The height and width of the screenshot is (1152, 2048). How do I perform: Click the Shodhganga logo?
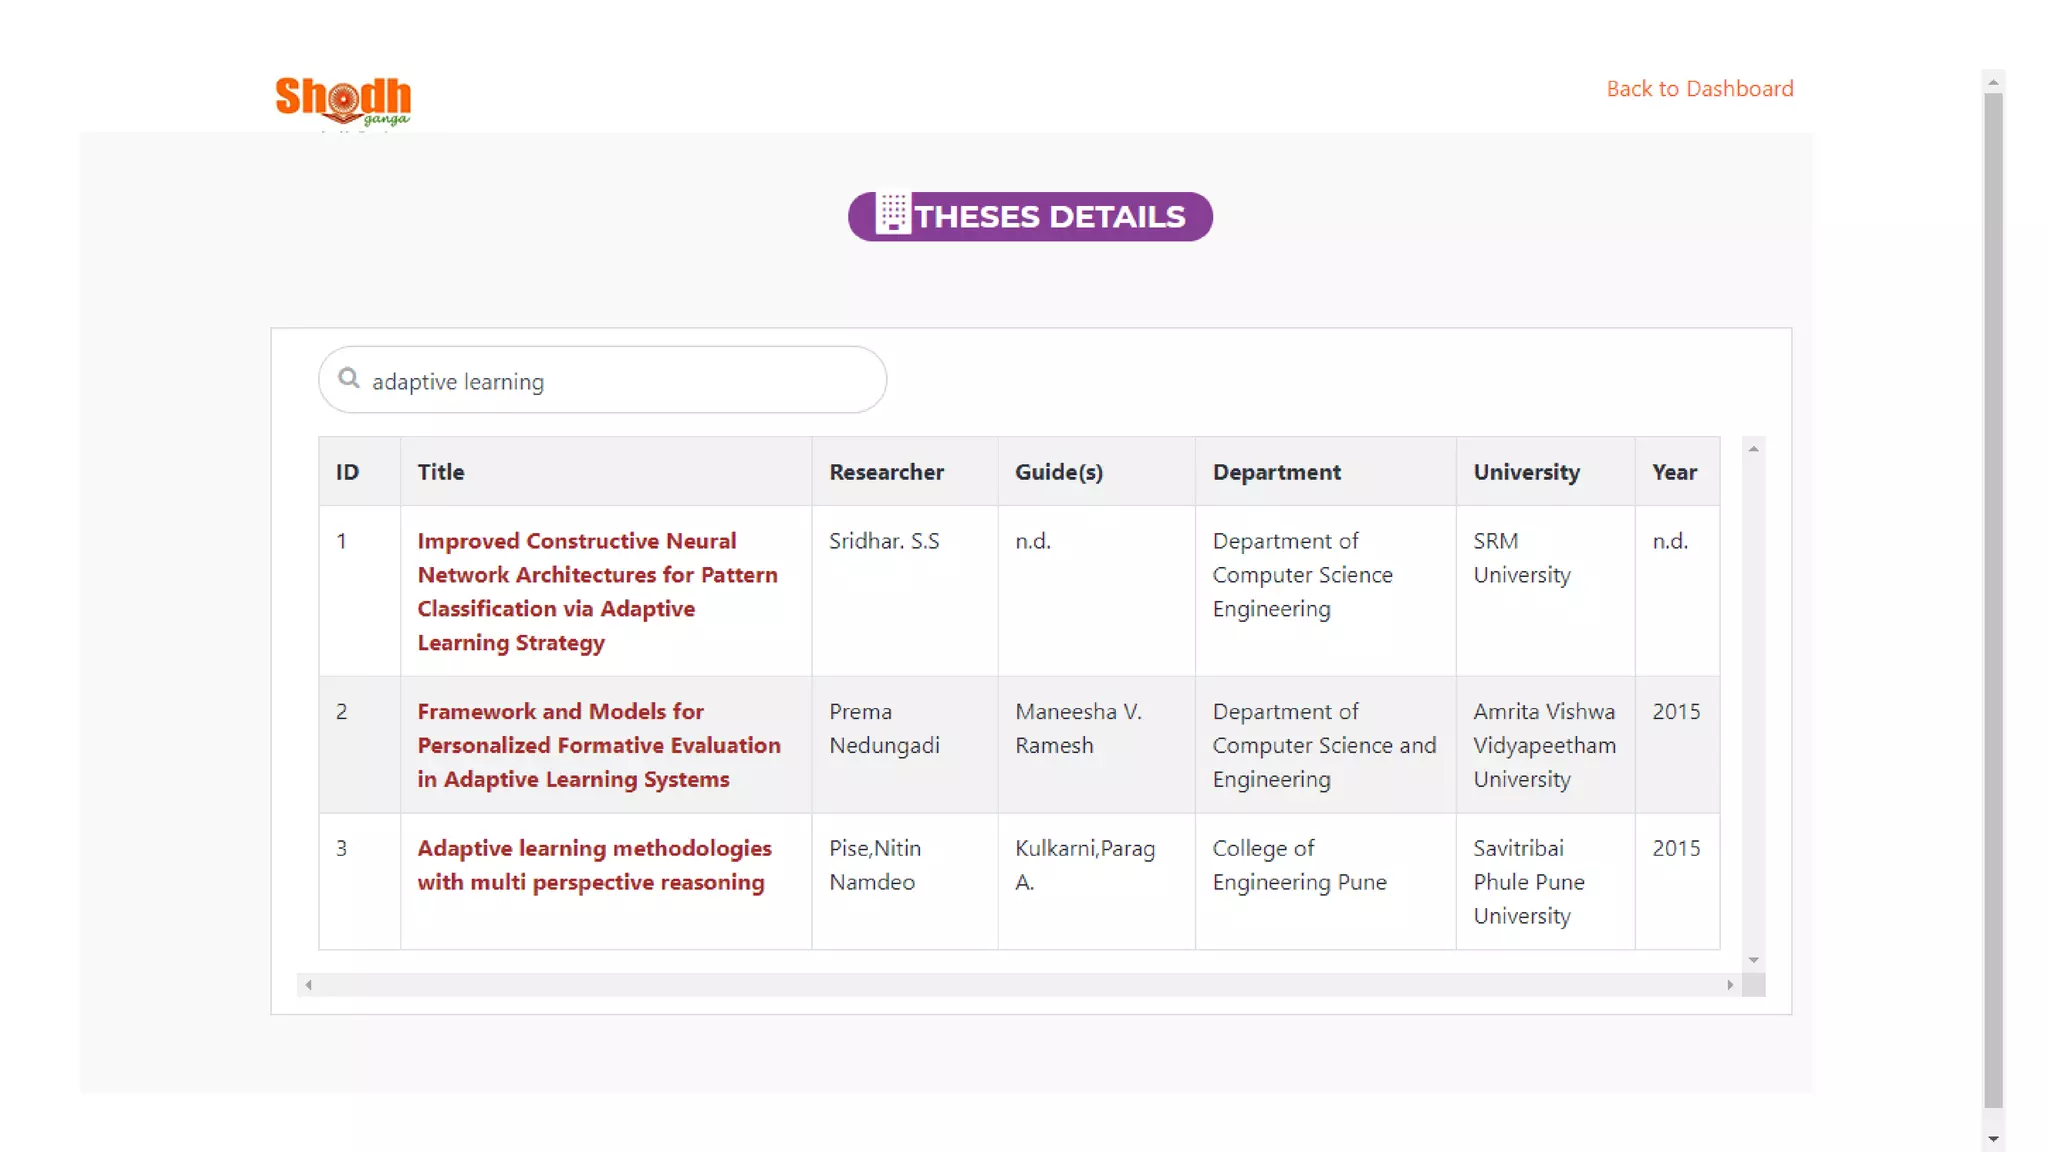343,101
